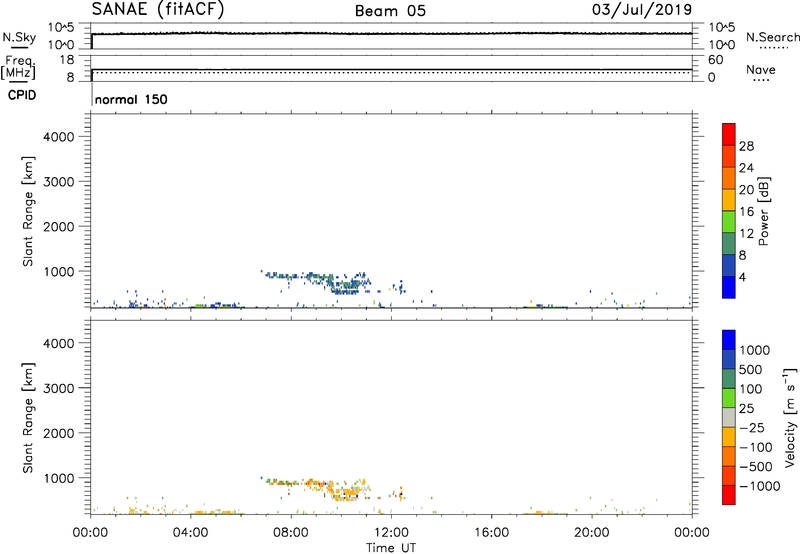Image resolution: width=800 pixels, height=554 pixels.
Task: Click the 28 tick on the power colorbar
Action: (x=746, y=146)
